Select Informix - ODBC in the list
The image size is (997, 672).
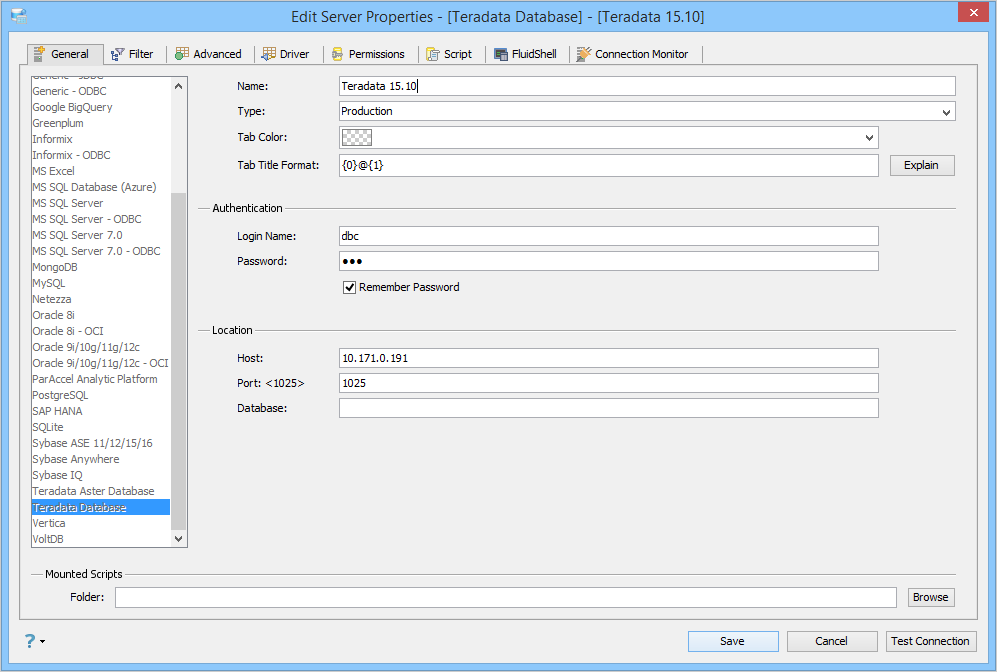(x=101, y=155)
